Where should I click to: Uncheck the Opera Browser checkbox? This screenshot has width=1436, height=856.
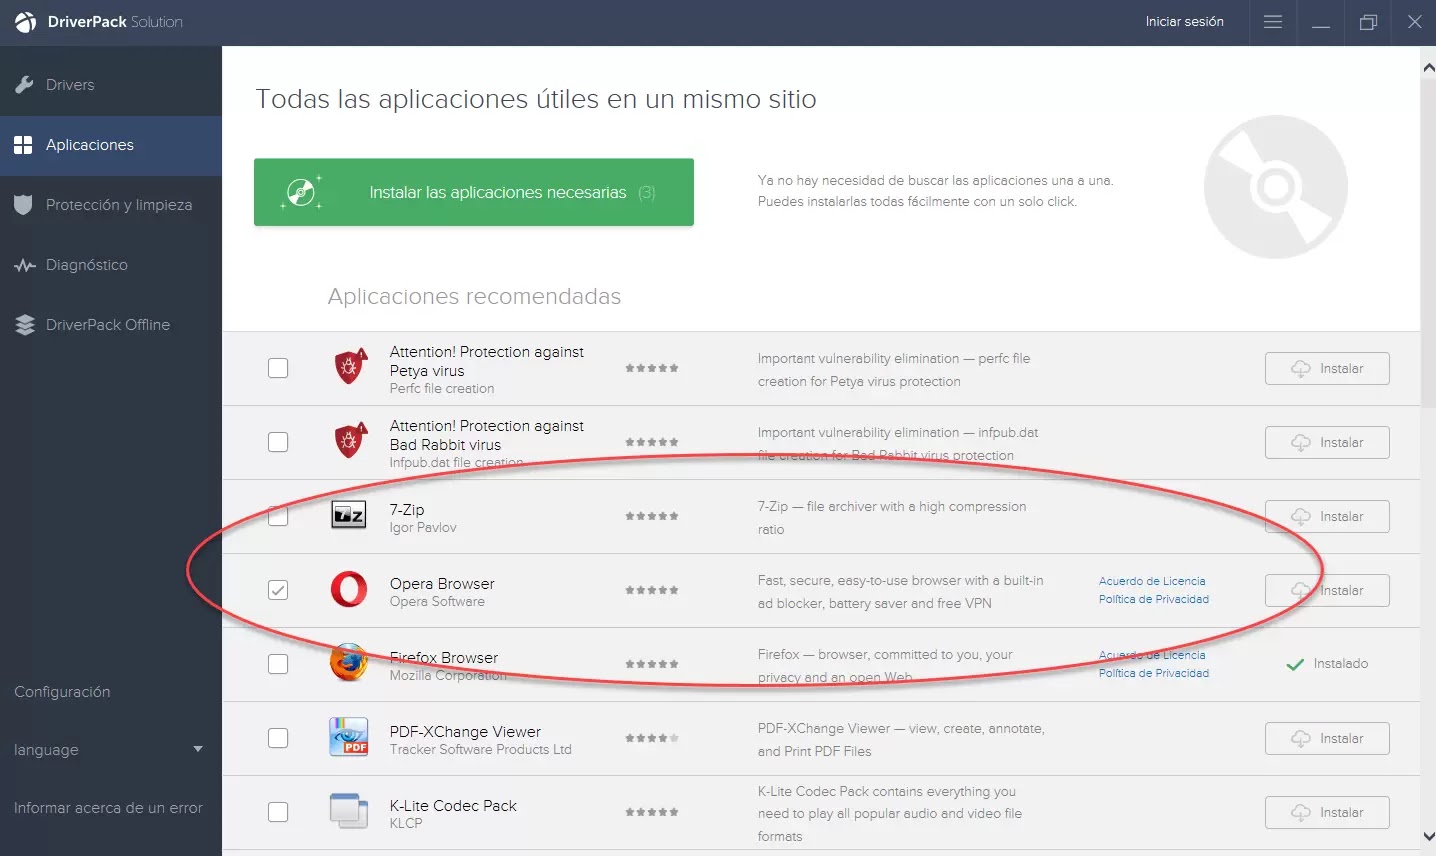pos(278,590)
